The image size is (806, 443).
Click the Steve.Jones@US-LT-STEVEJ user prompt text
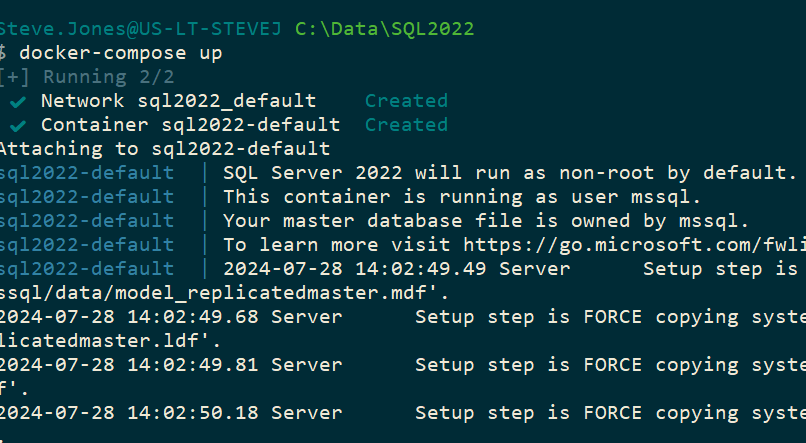142,29
